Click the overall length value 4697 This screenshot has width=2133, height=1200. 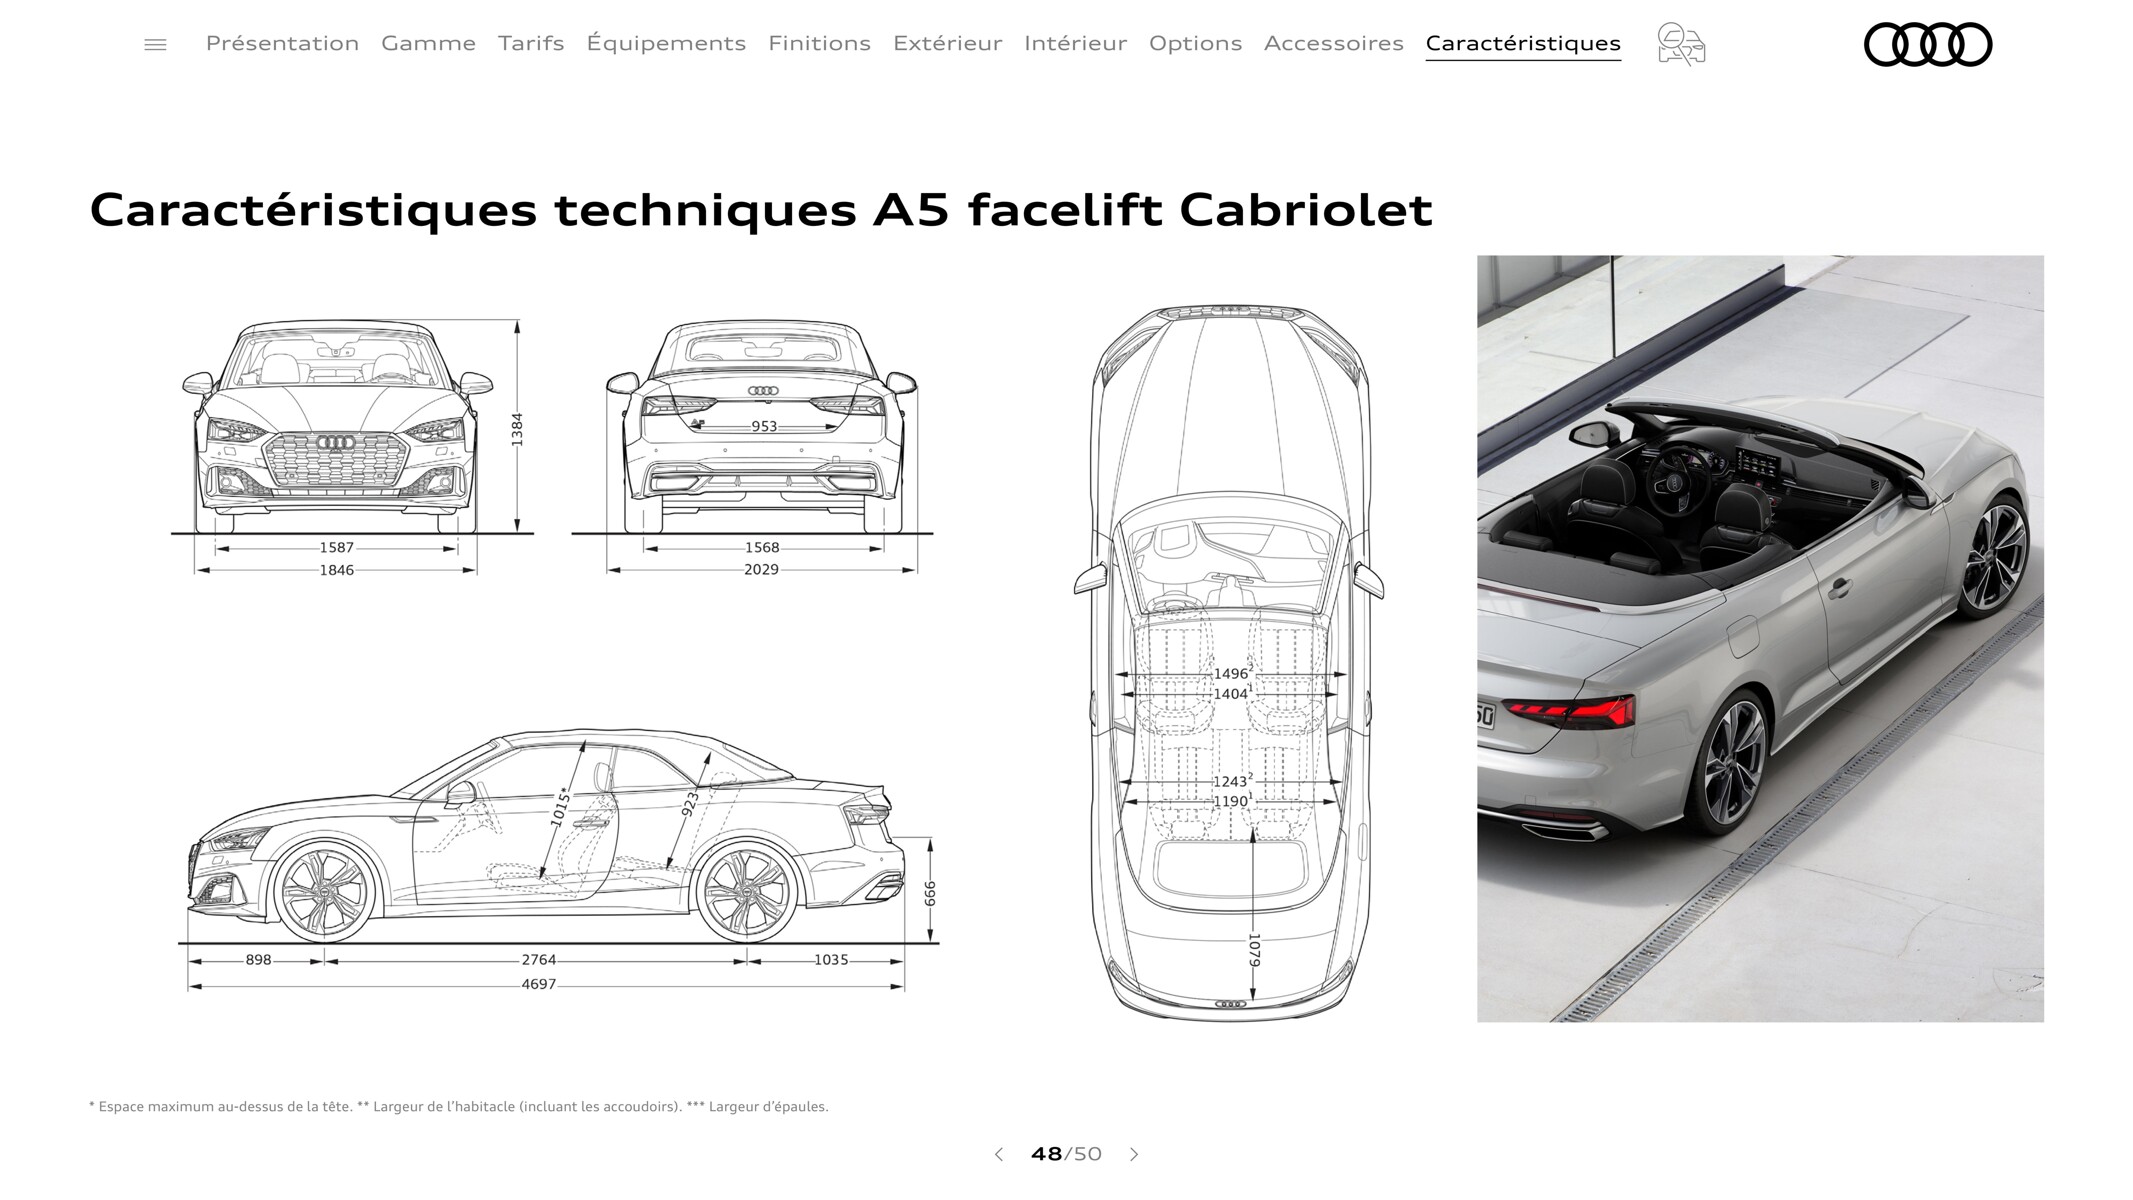538,984
